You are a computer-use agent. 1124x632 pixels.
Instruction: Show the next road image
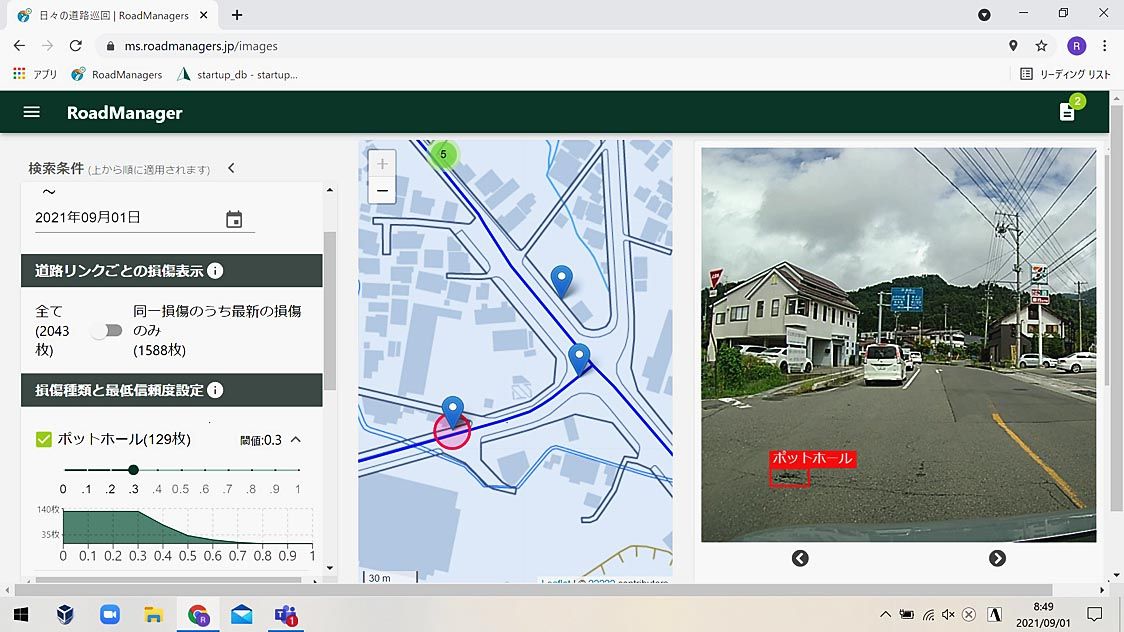point(997,558)
